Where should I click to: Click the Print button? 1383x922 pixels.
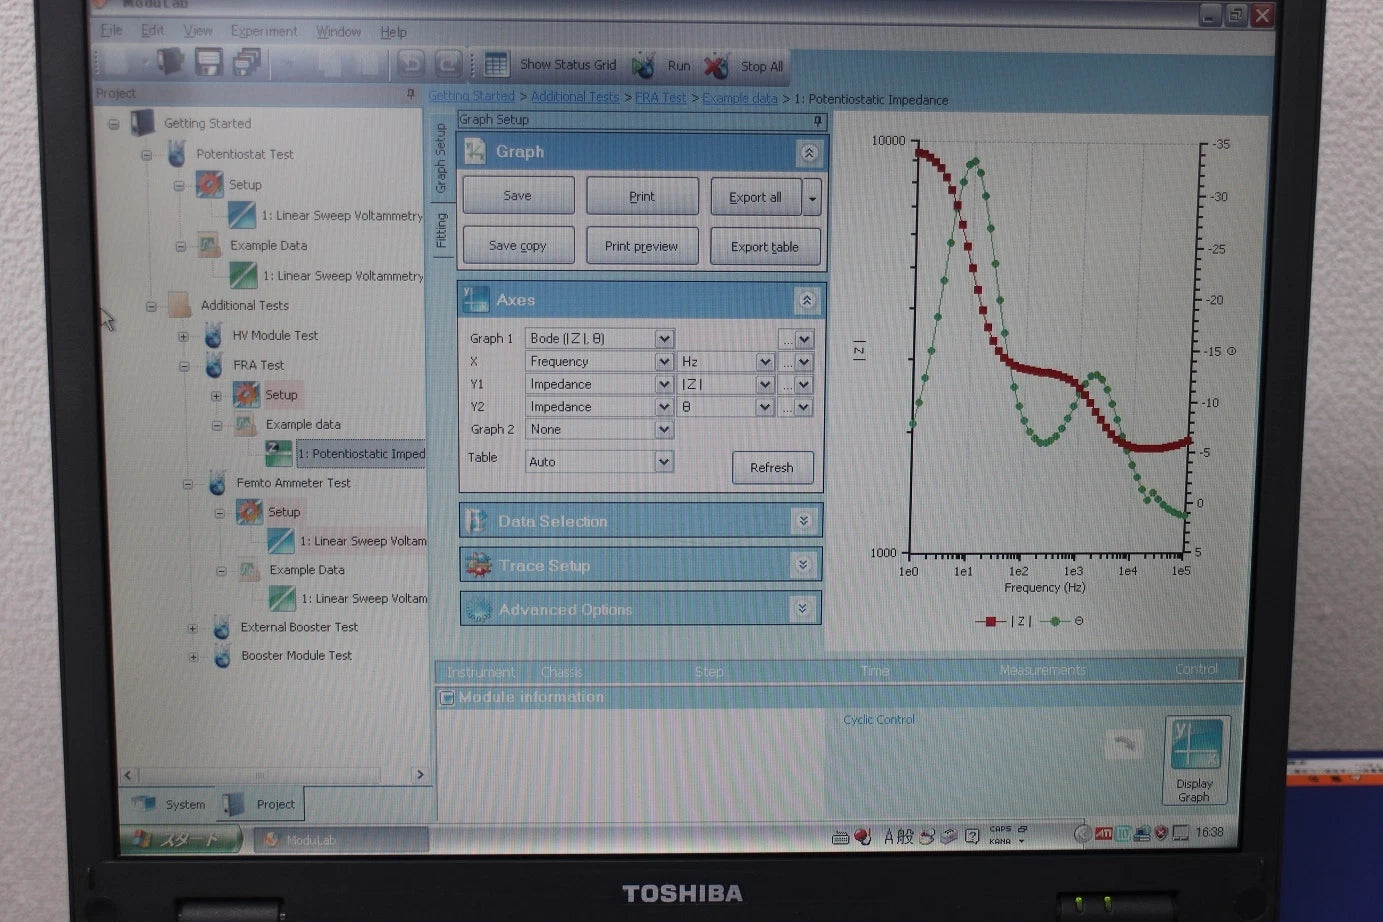(642, 196)
